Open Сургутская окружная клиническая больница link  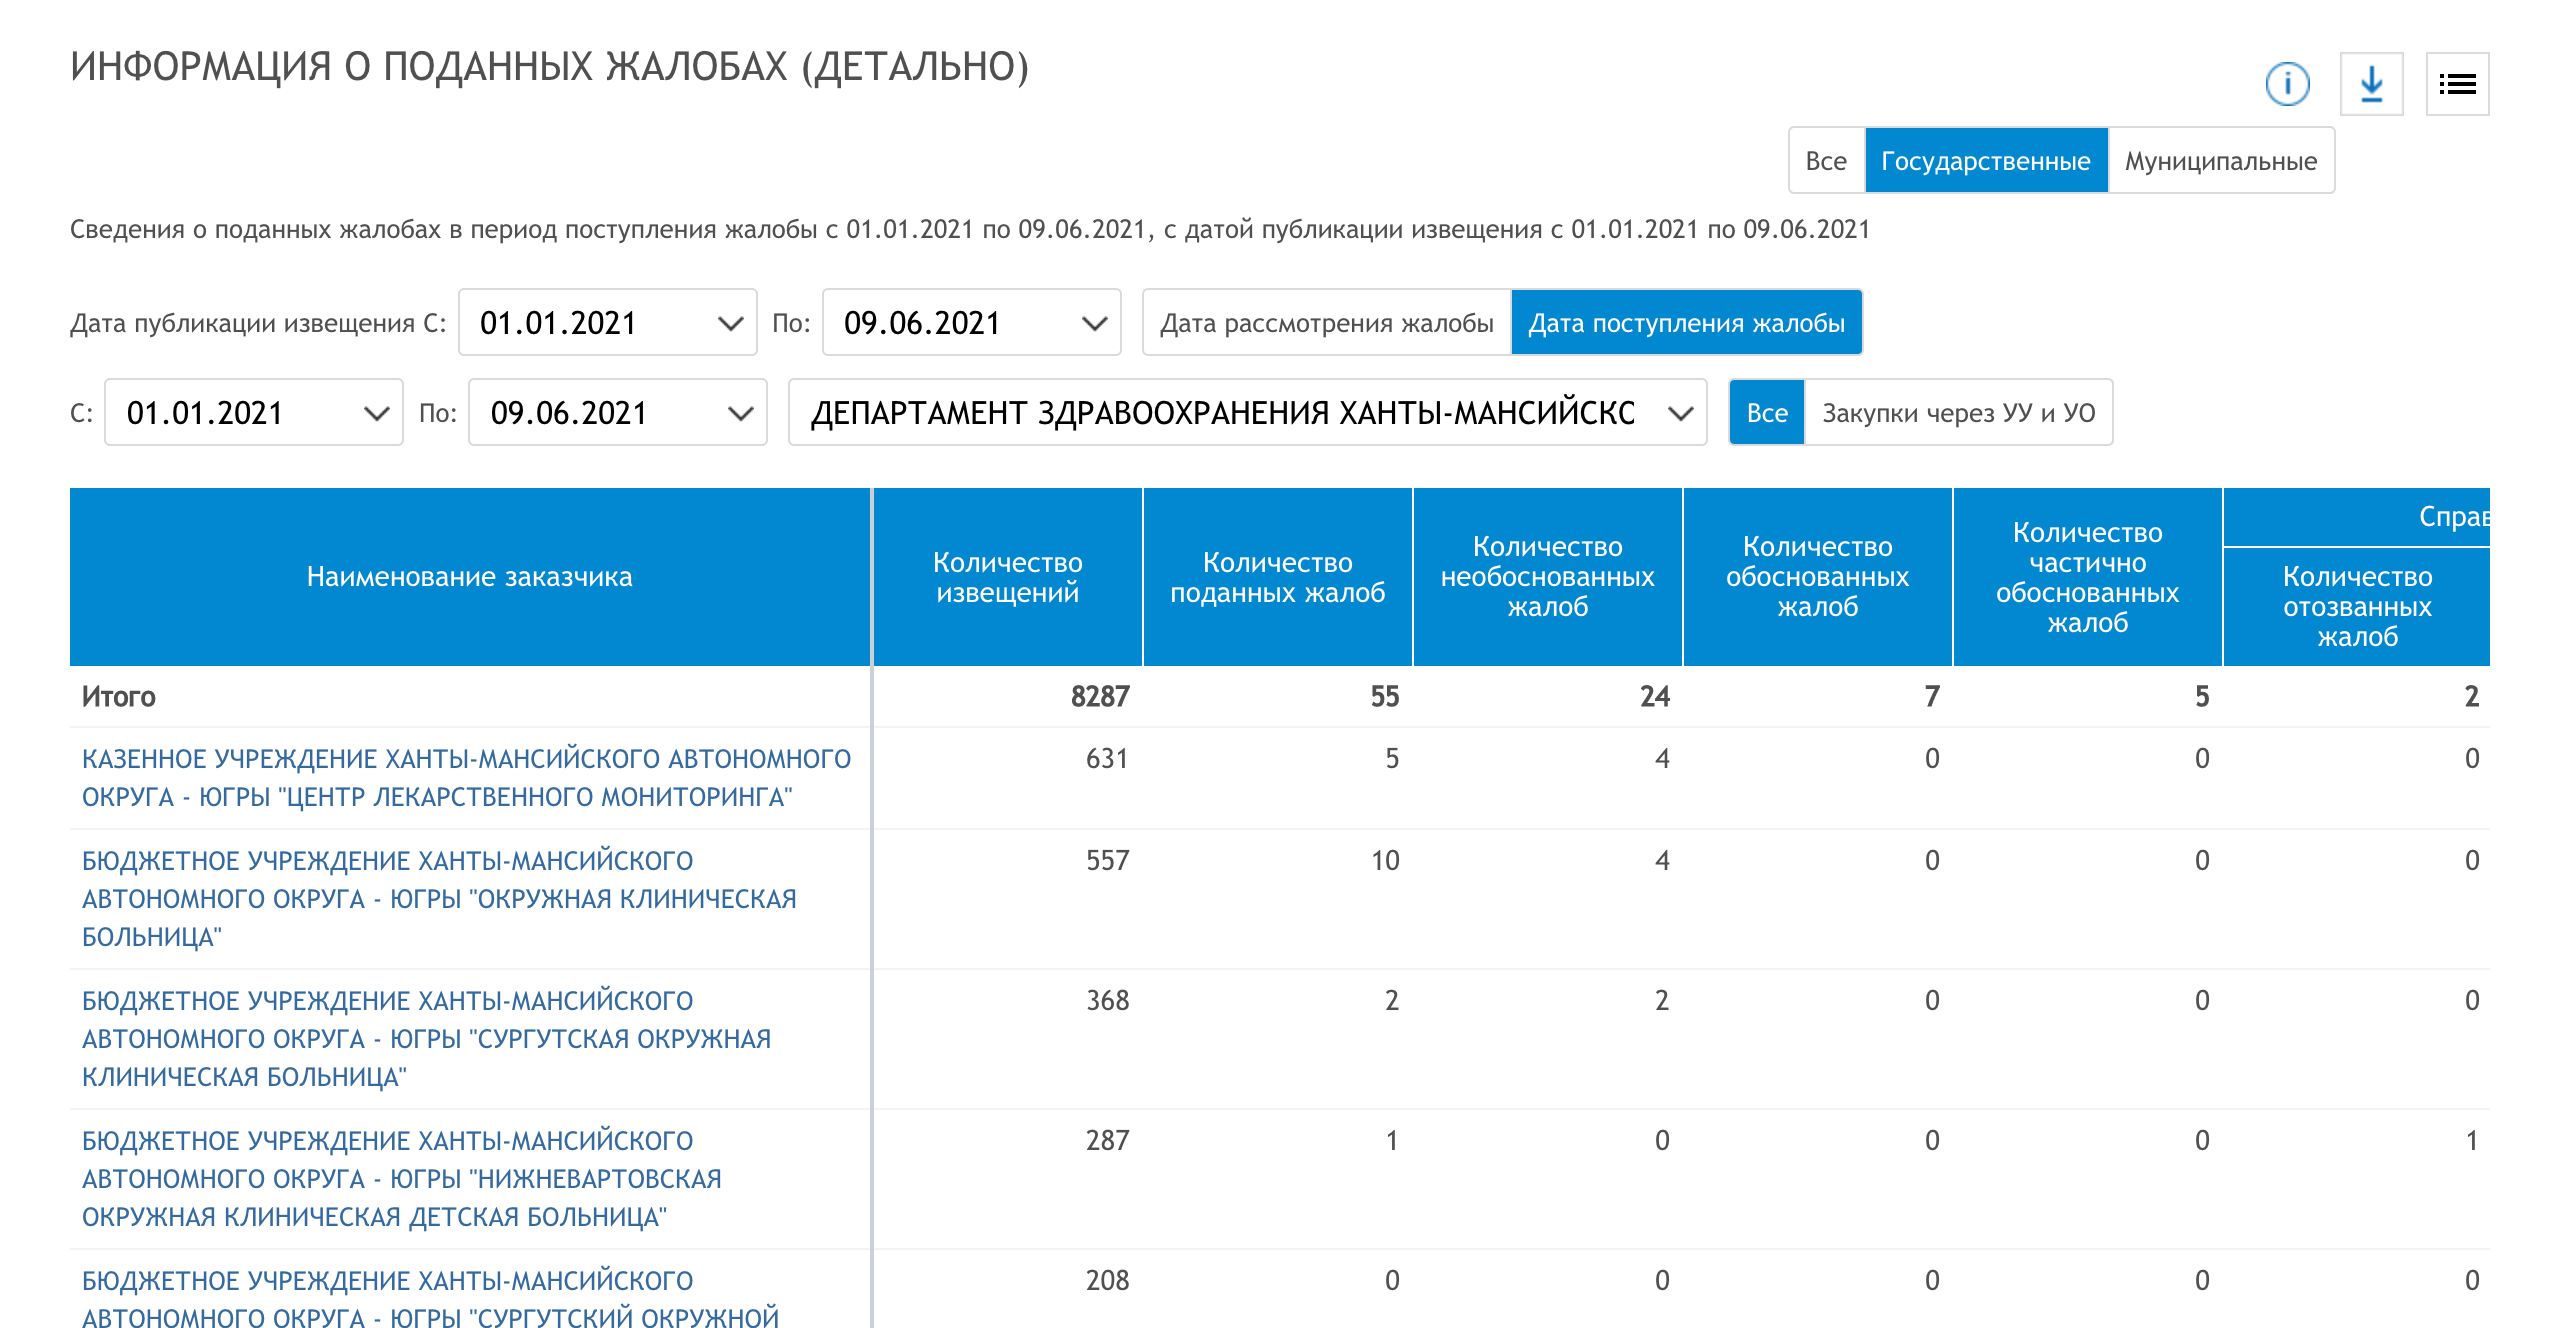pos(427,1039)
